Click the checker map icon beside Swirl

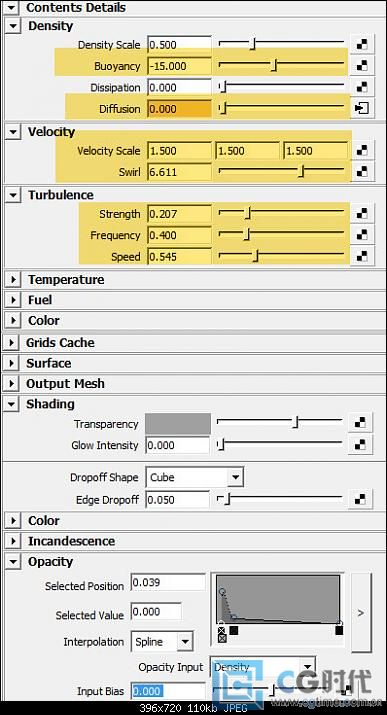coord(362,172)
